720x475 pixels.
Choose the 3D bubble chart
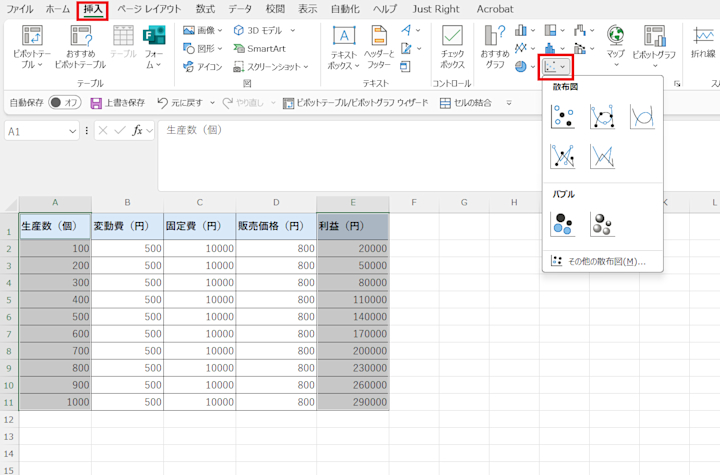tap(602, 224)
